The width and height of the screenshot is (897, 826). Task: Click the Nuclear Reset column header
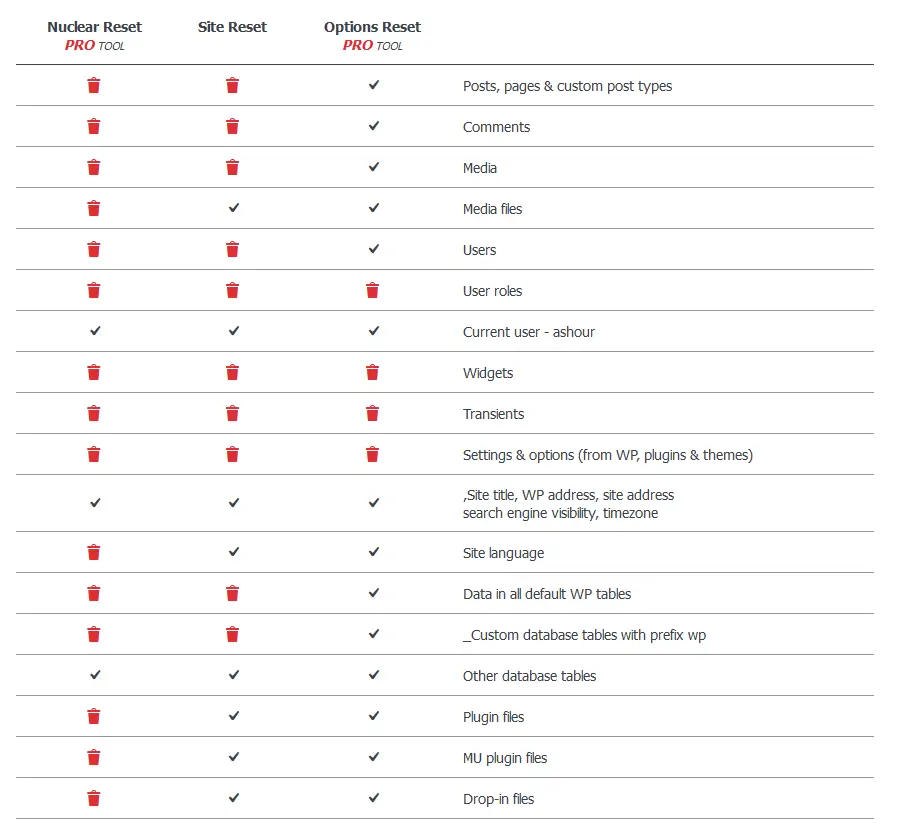point(95,28)
